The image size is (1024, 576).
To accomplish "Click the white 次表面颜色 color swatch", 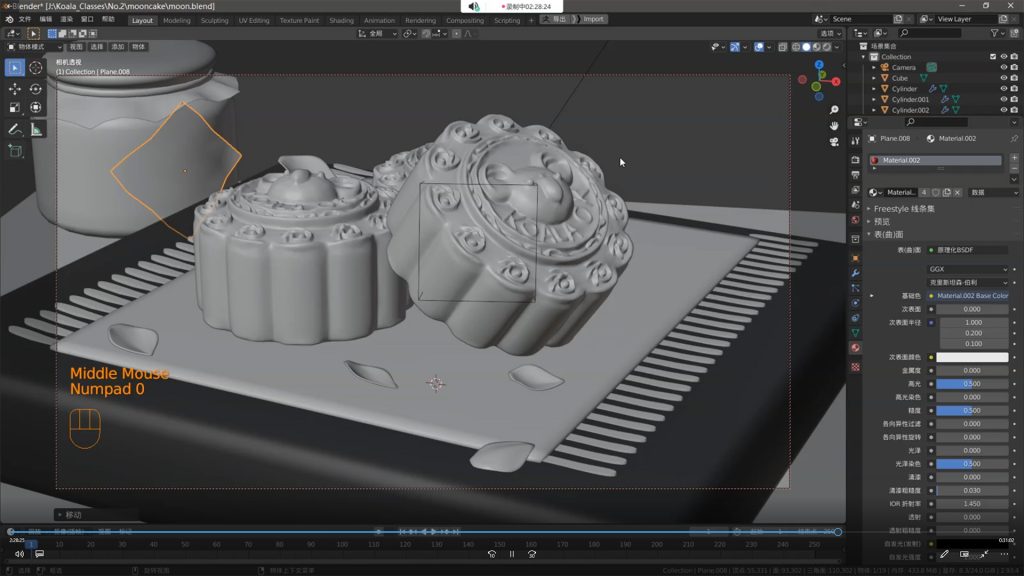I will pyautogui.click(x=972, y=357).
